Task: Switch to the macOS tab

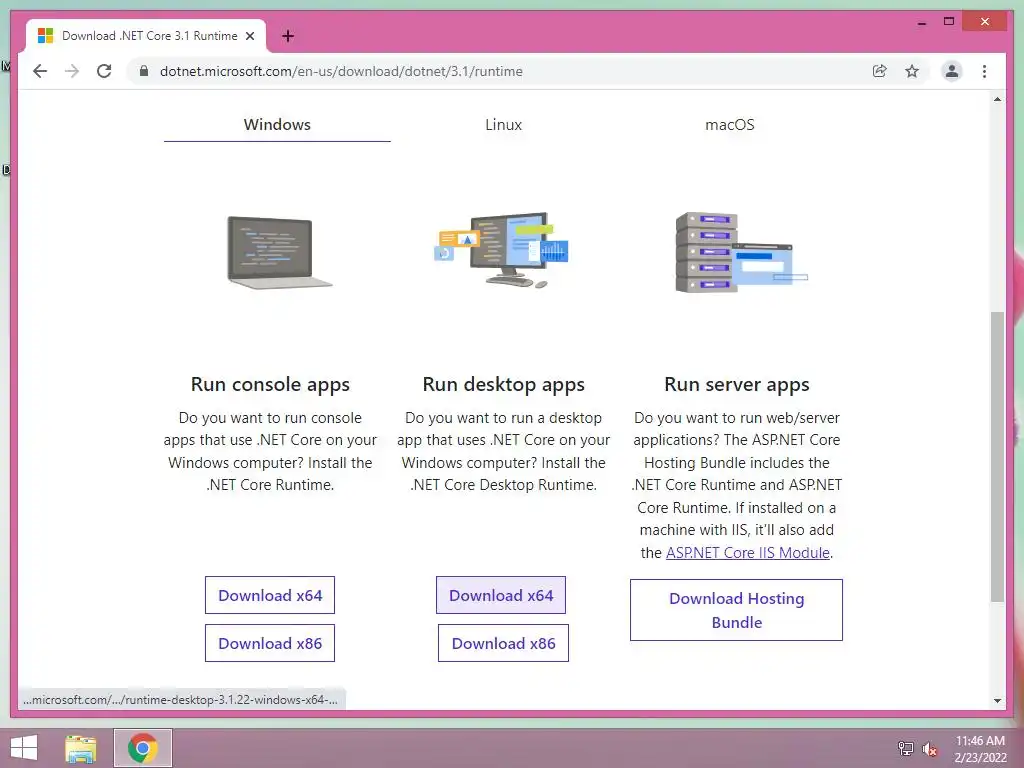Action: [729, 125]
